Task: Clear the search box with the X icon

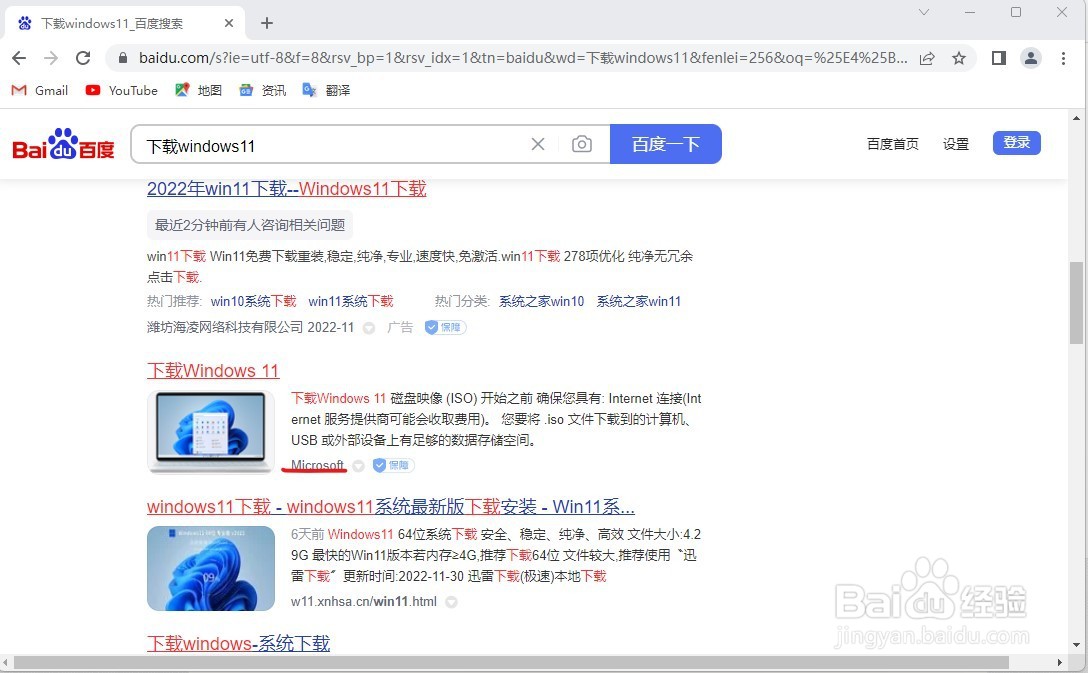Action: (x=538, y=144)
